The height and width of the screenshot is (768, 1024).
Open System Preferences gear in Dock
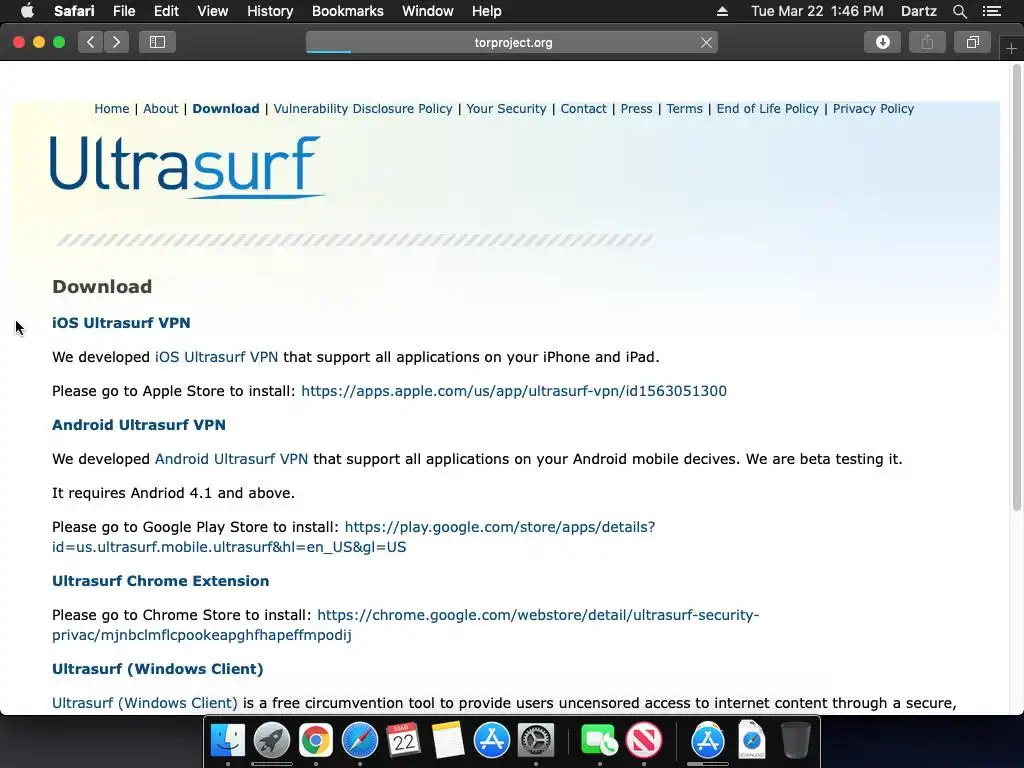[536, 741]
